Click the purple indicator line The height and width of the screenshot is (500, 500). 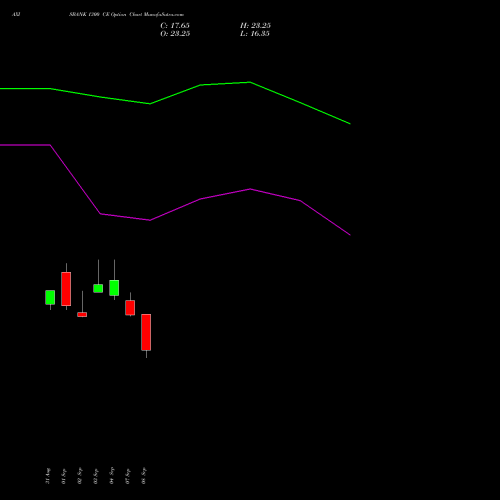click(200, 199)
